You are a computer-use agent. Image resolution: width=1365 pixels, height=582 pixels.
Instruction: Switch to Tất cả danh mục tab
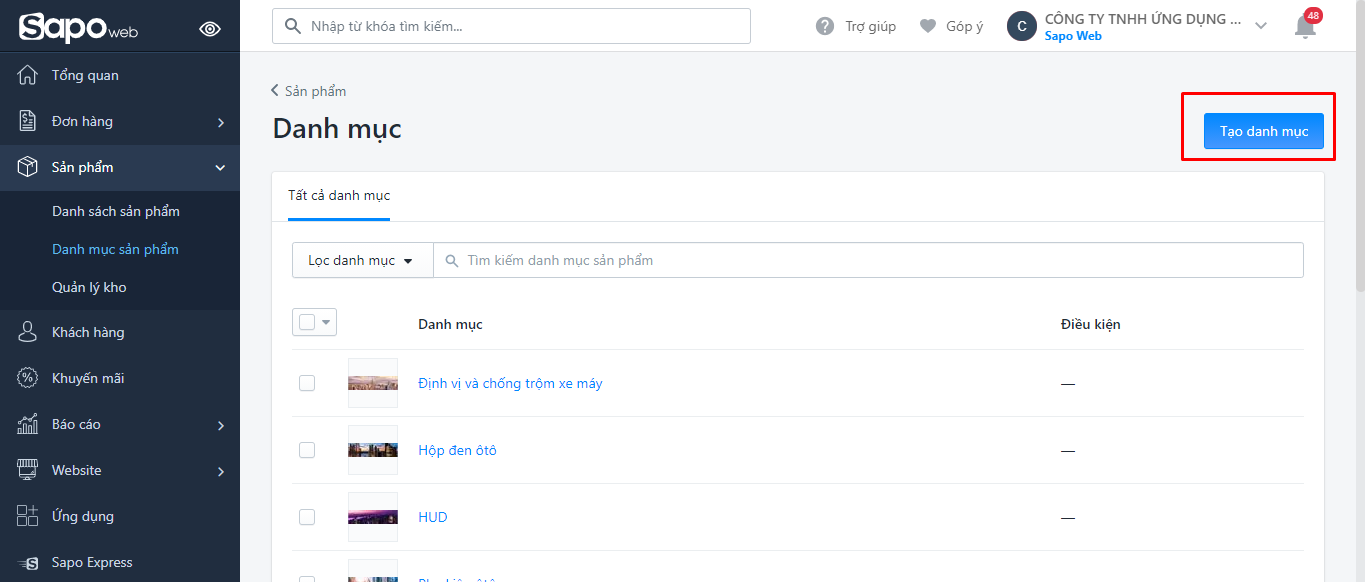point(339,195)
